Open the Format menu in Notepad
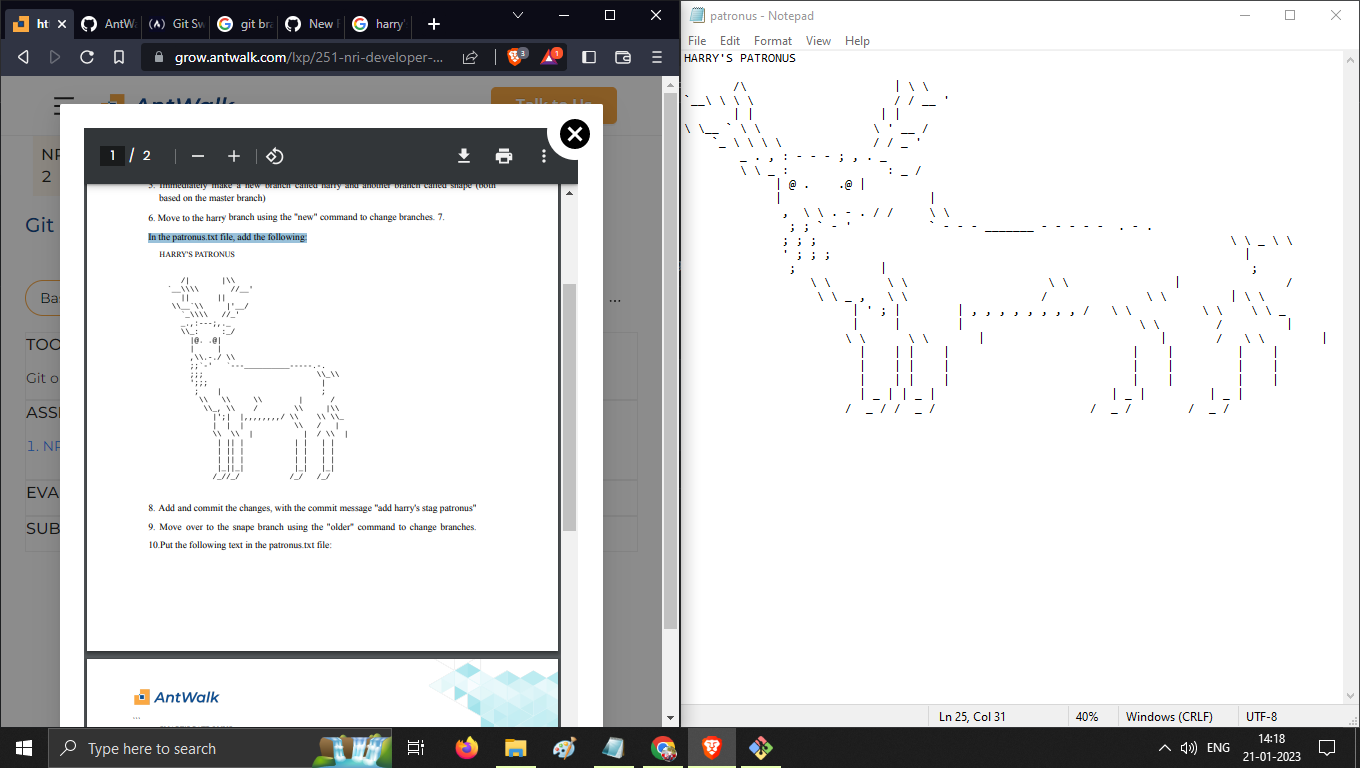 coord(772,41)
